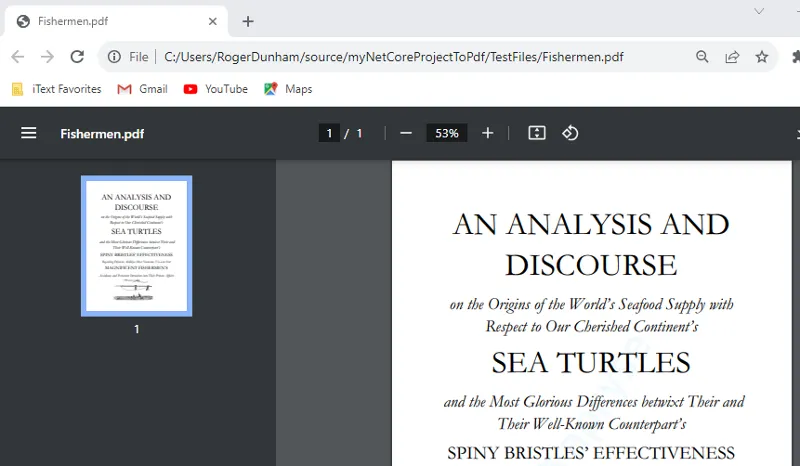Open the browser zoom magnifier icon

click(703, 57)
